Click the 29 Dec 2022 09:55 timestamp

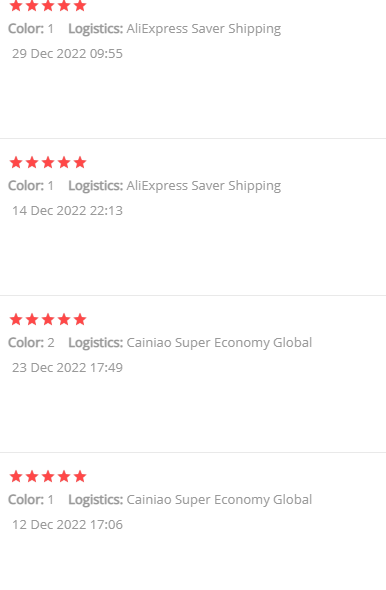67,53
